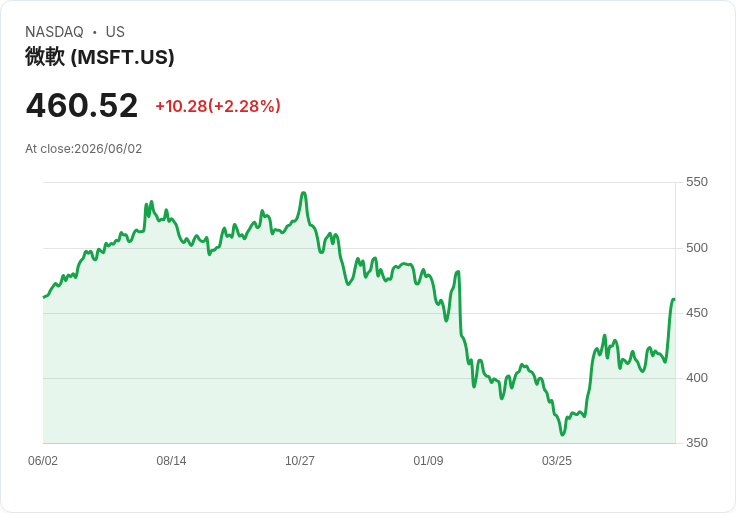Click the 460.52 current price
The image size is (736, 513).
[x=82, y=105]
